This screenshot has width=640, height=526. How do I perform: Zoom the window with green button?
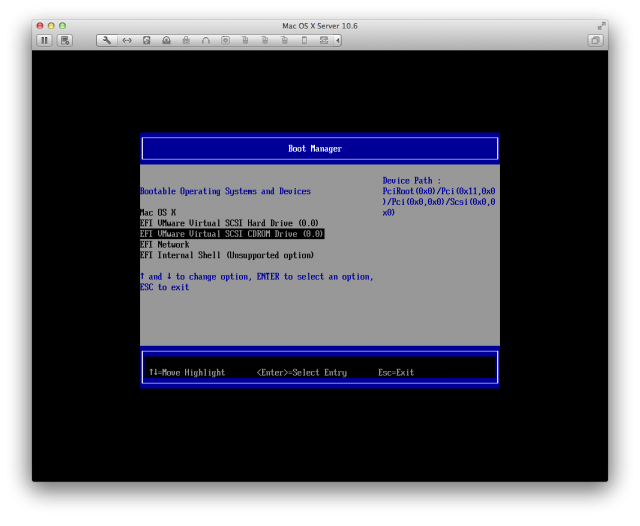pyautogui.click(x=62, y=26)
